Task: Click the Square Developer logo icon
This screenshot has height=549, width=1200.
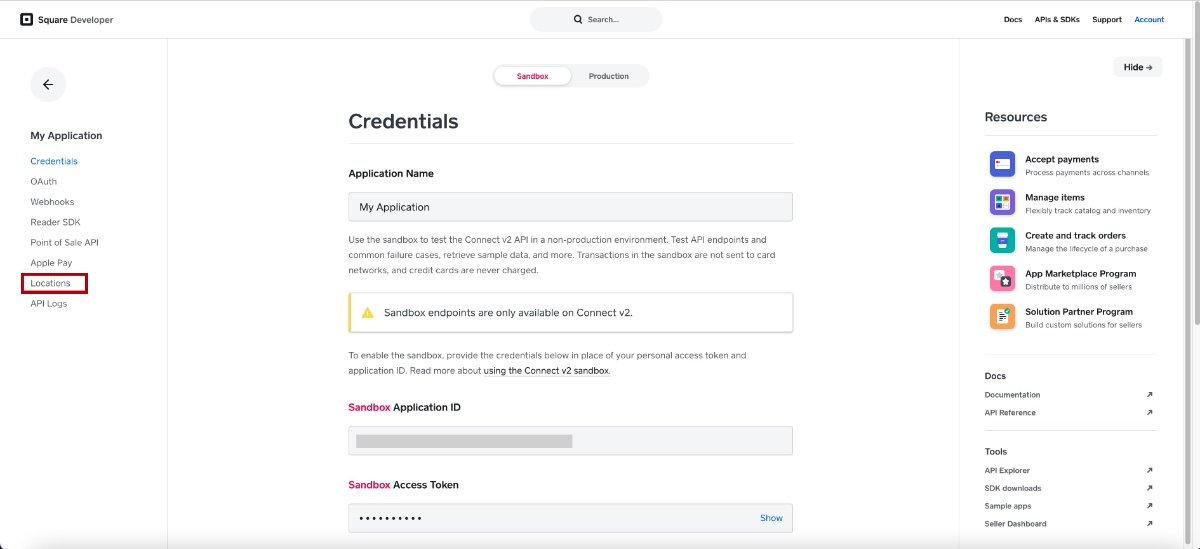Action: [26, 19]
